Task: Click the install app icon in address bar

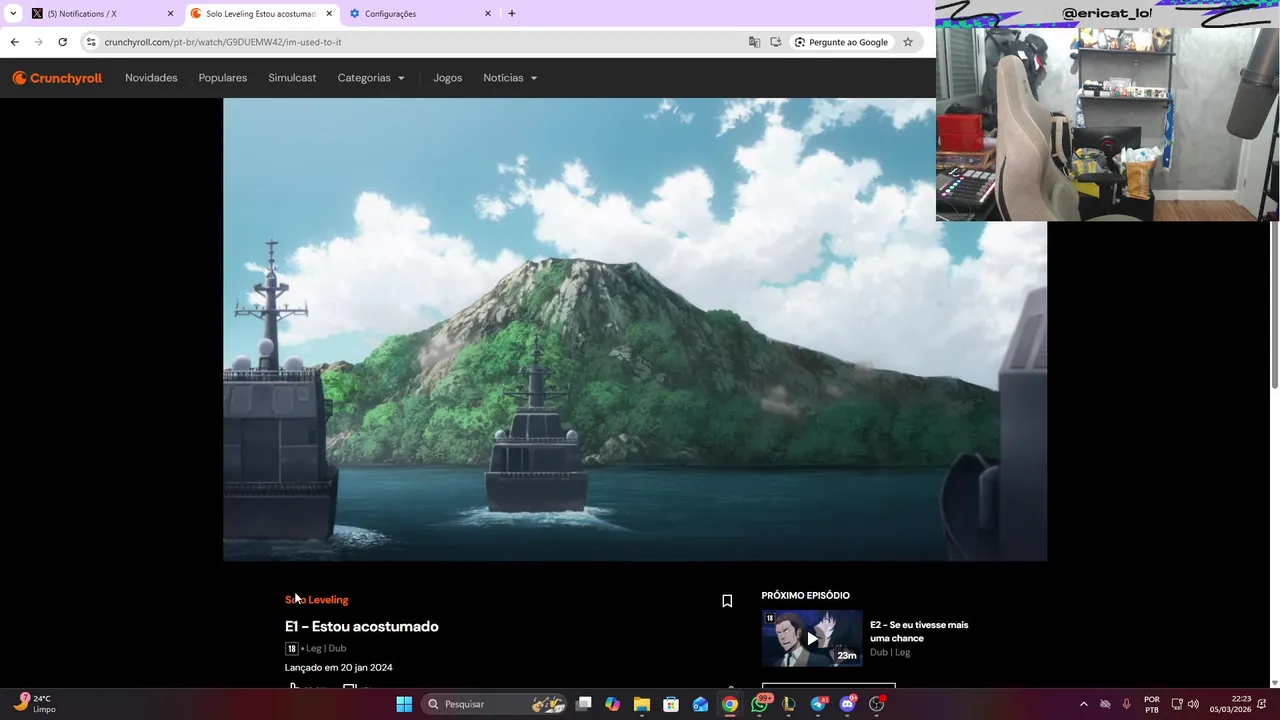Action: 776,42
